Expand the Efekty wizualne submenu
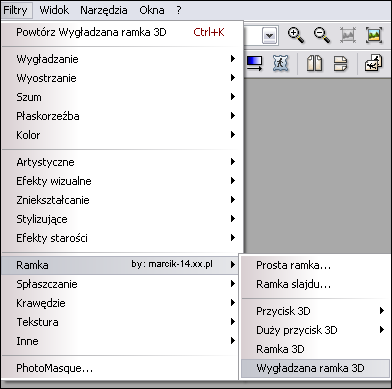 (122, 181)
